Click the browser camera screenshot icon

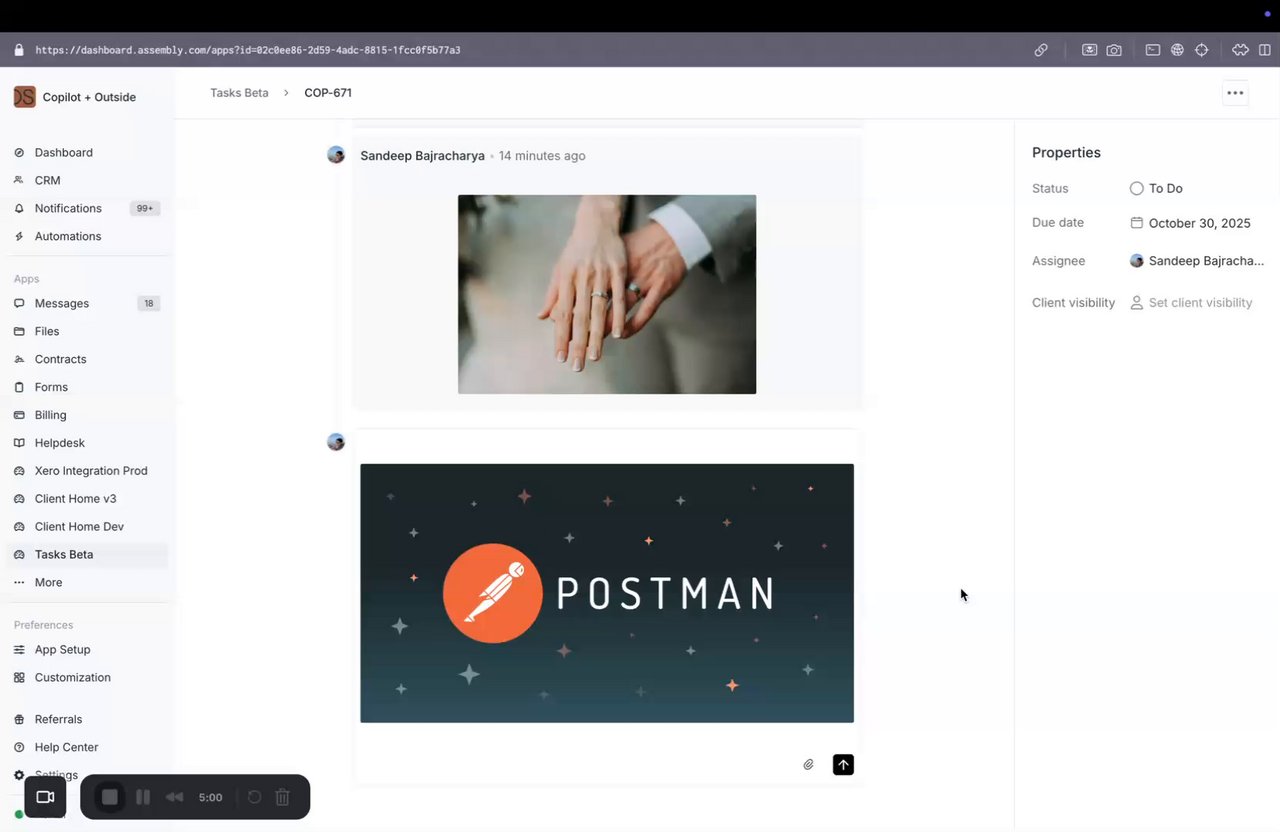click(x=1114, y=50)
